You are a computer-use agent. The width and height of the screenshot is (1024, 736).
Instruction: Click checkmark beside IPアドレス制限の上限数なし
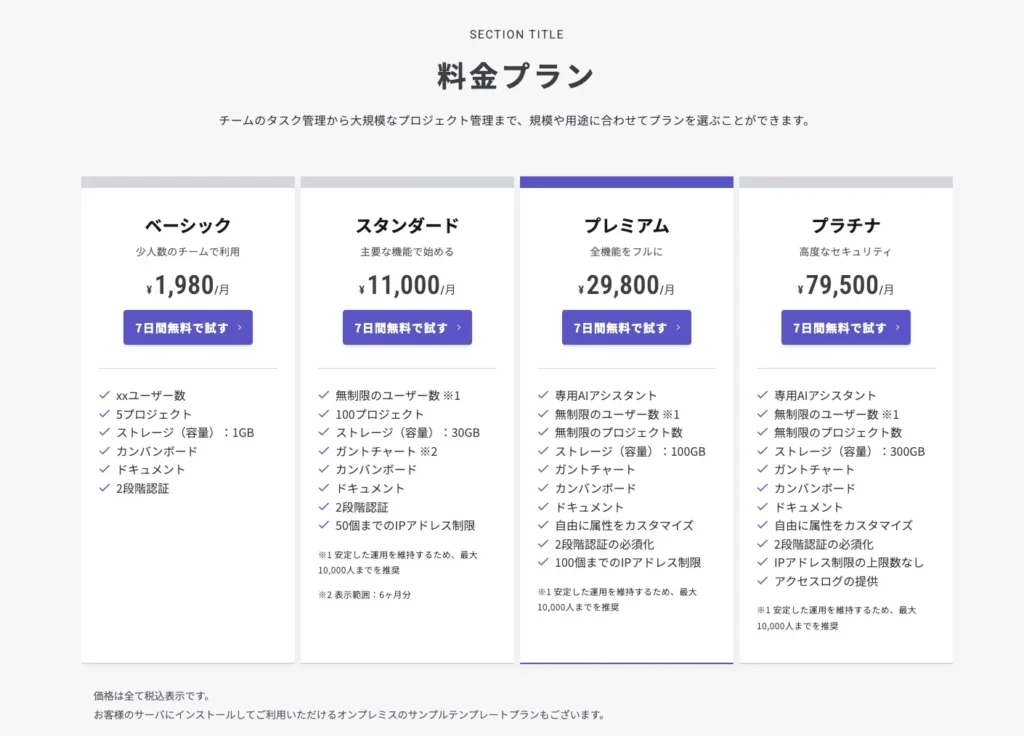[x=762, y=562]
